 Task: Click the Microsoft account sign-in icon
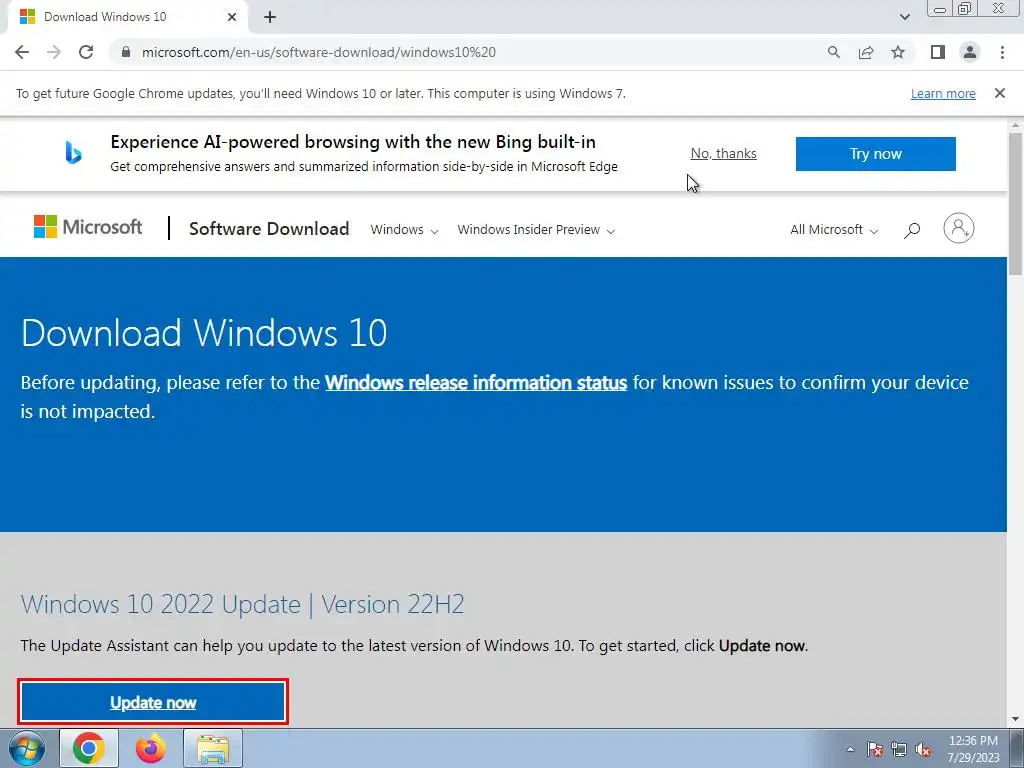pos(959,228)
